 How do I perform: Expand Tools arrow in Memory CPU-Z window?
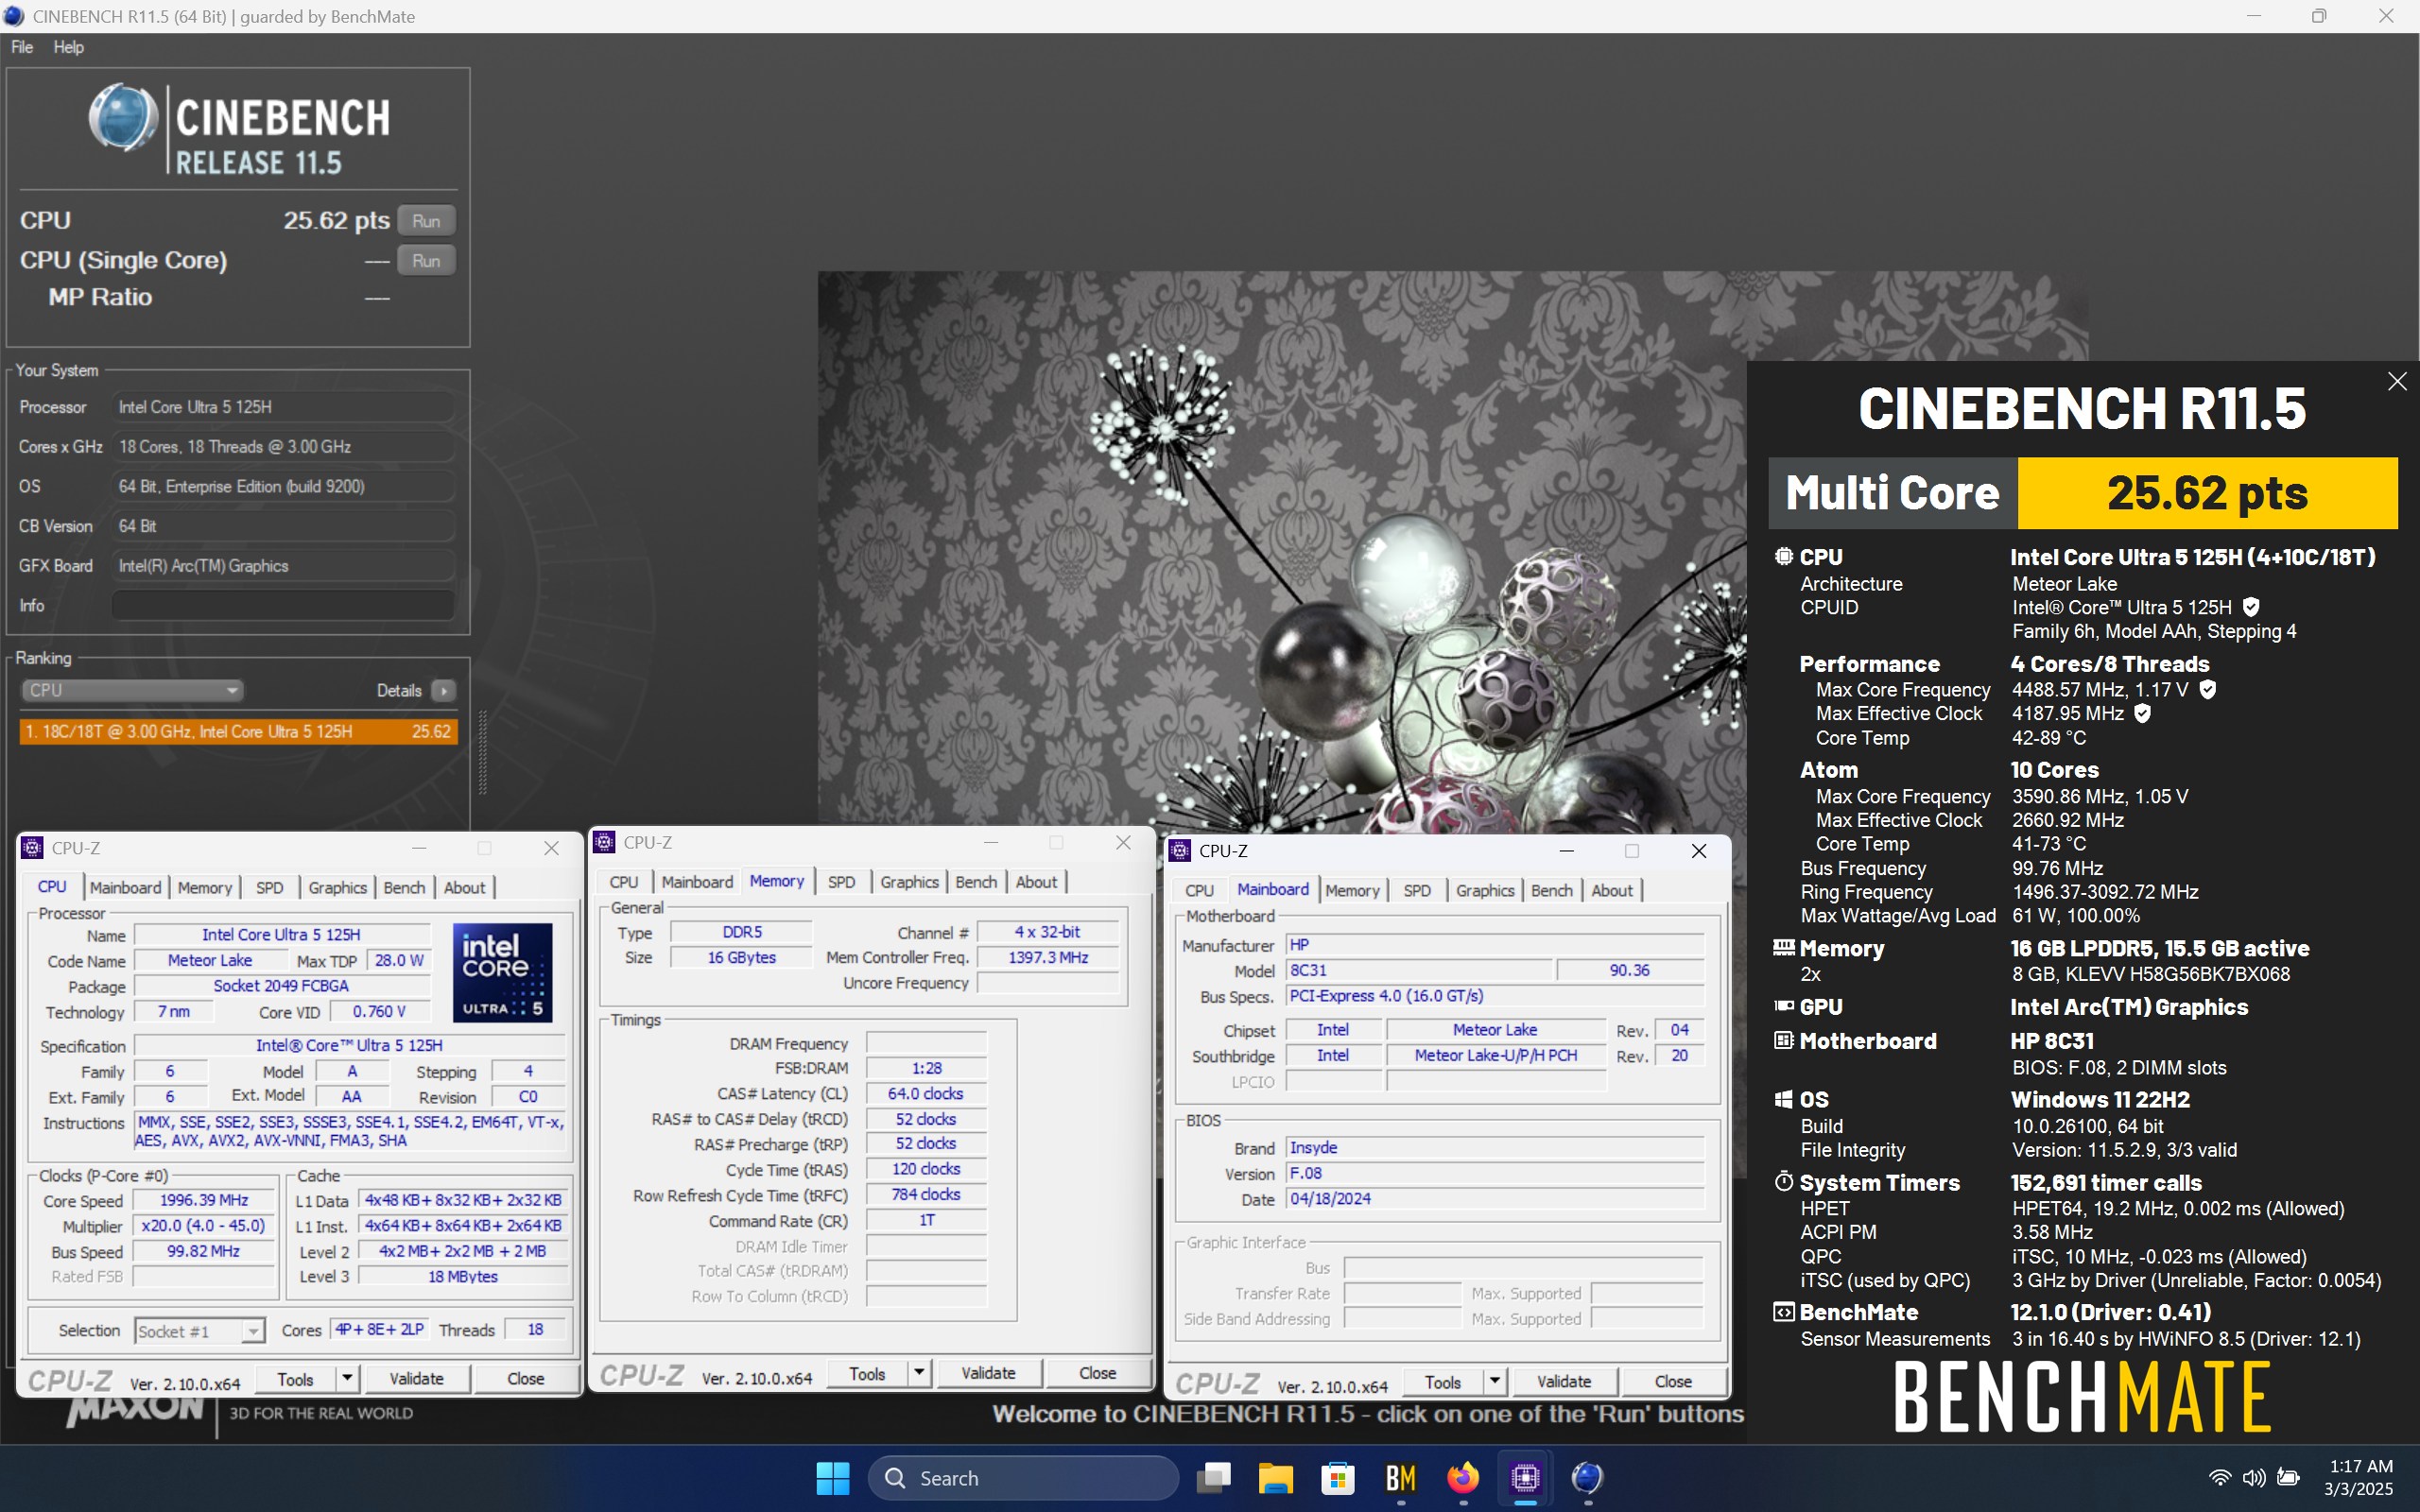[x=919, y=1373]
